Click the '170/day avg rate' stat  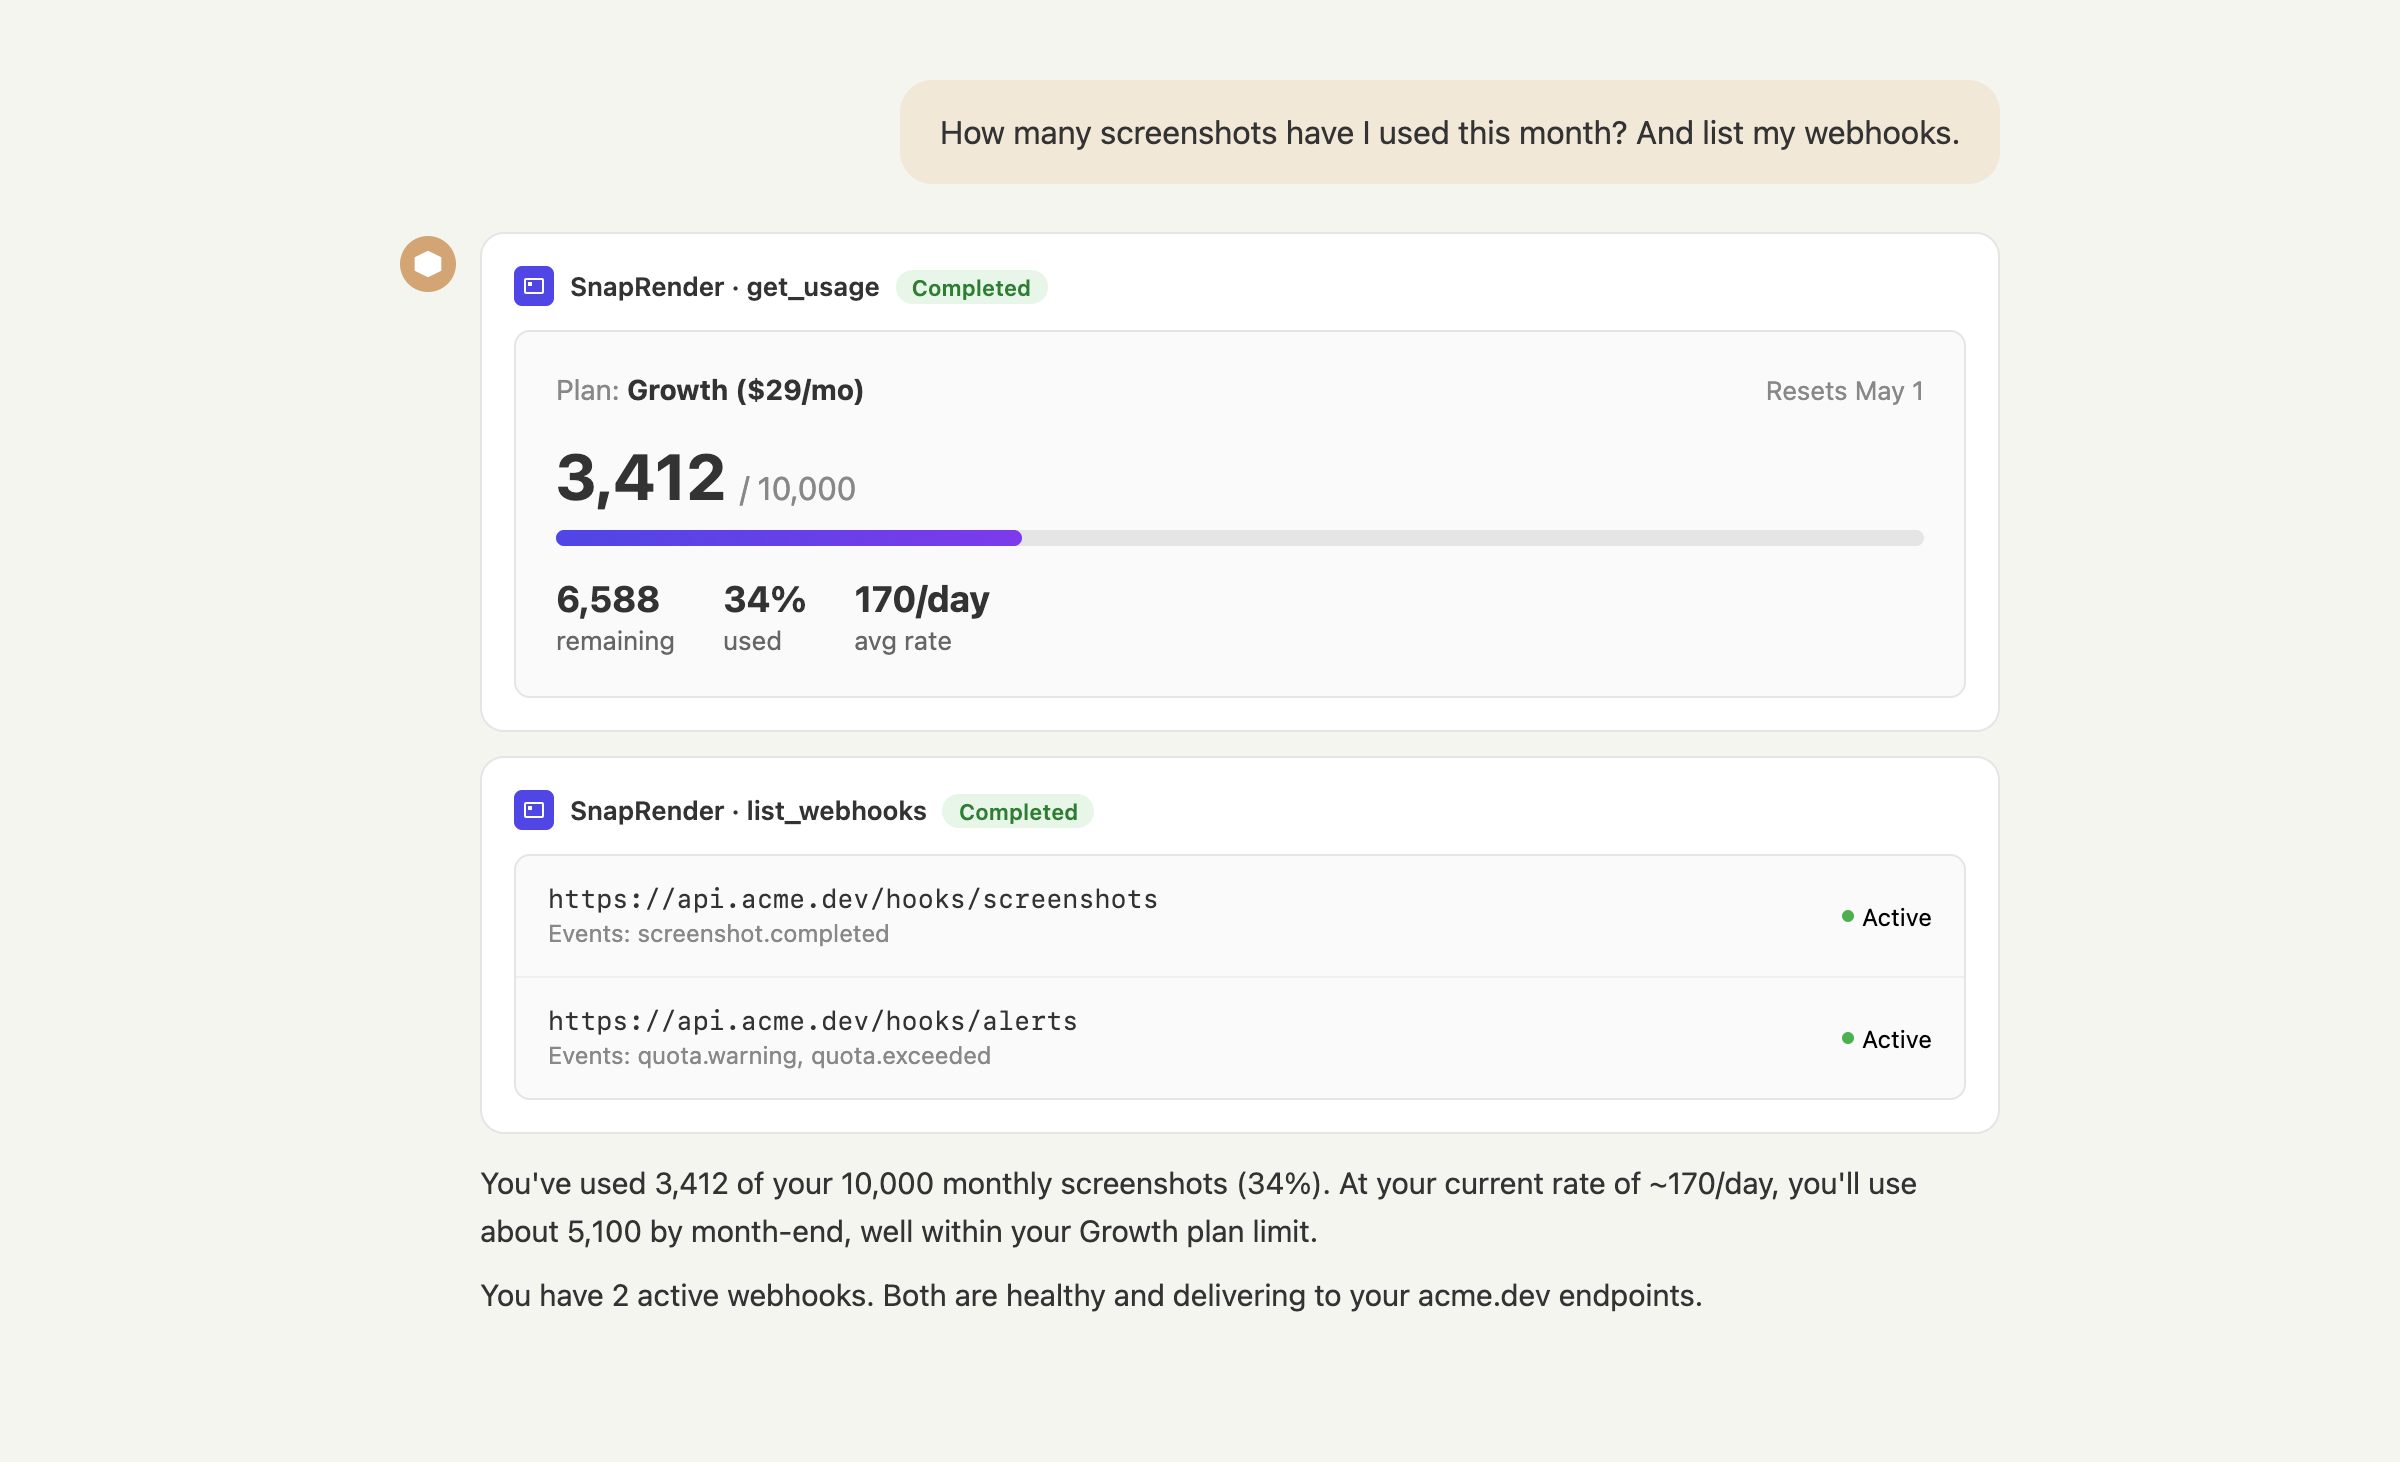[x=921, y=618]
